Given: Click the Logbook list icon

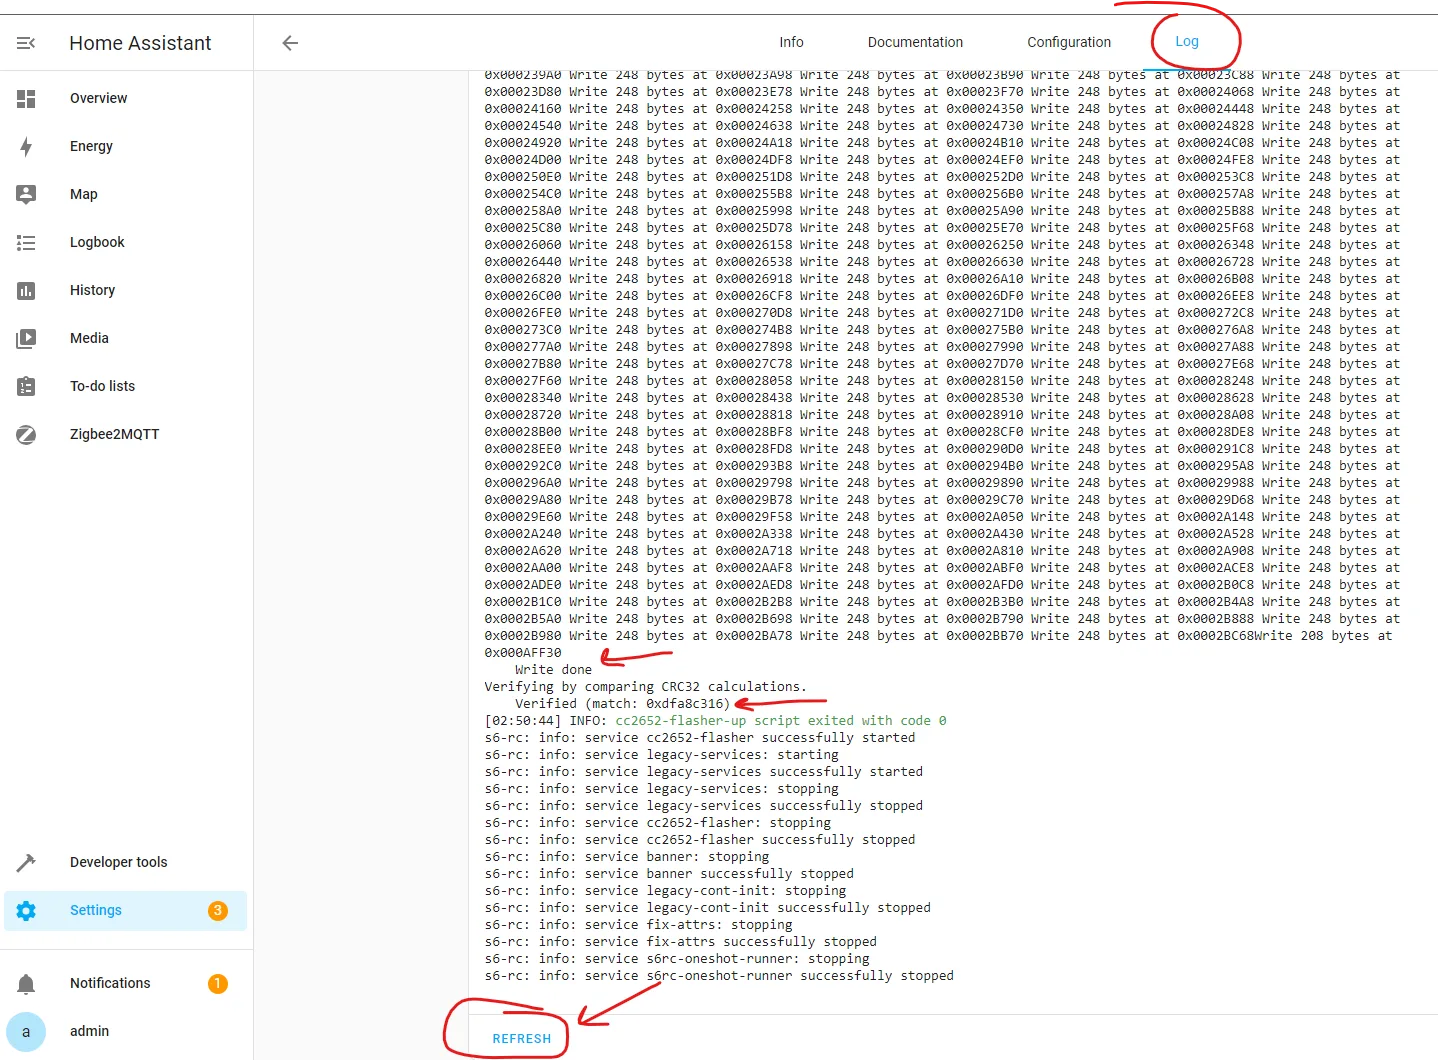Looking at the screenshot, I should click(26, 242).
